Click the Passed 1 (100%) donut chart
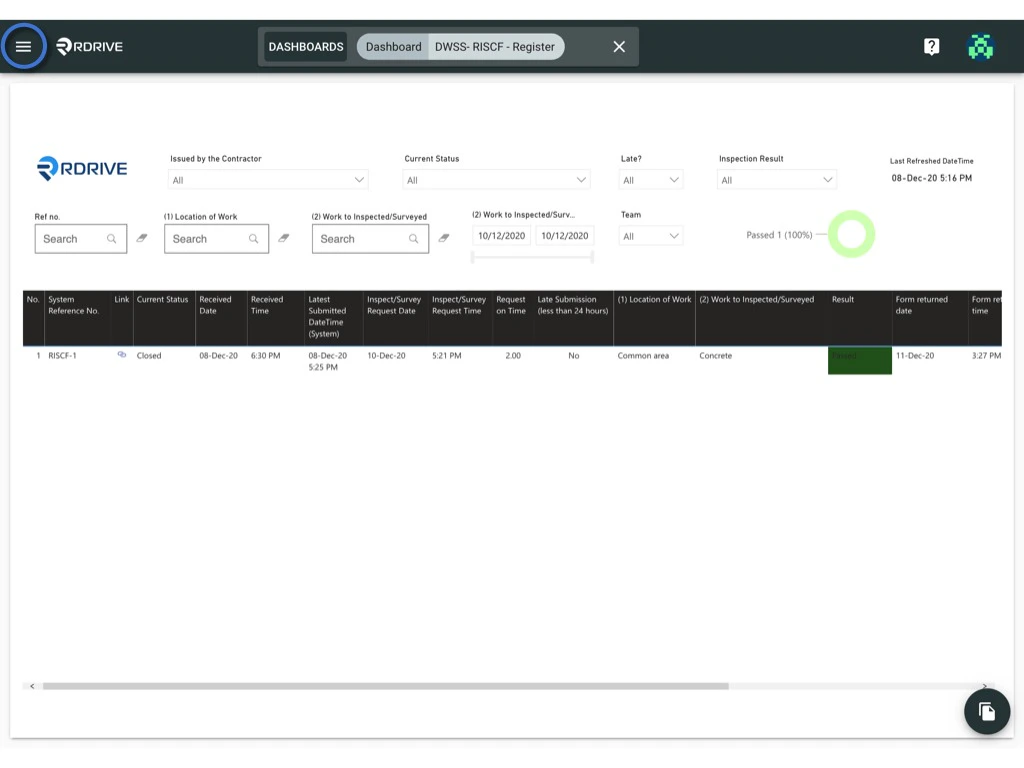Image resolution: width=1024 pixels, height=768 pixels. [x=851, y=233]
